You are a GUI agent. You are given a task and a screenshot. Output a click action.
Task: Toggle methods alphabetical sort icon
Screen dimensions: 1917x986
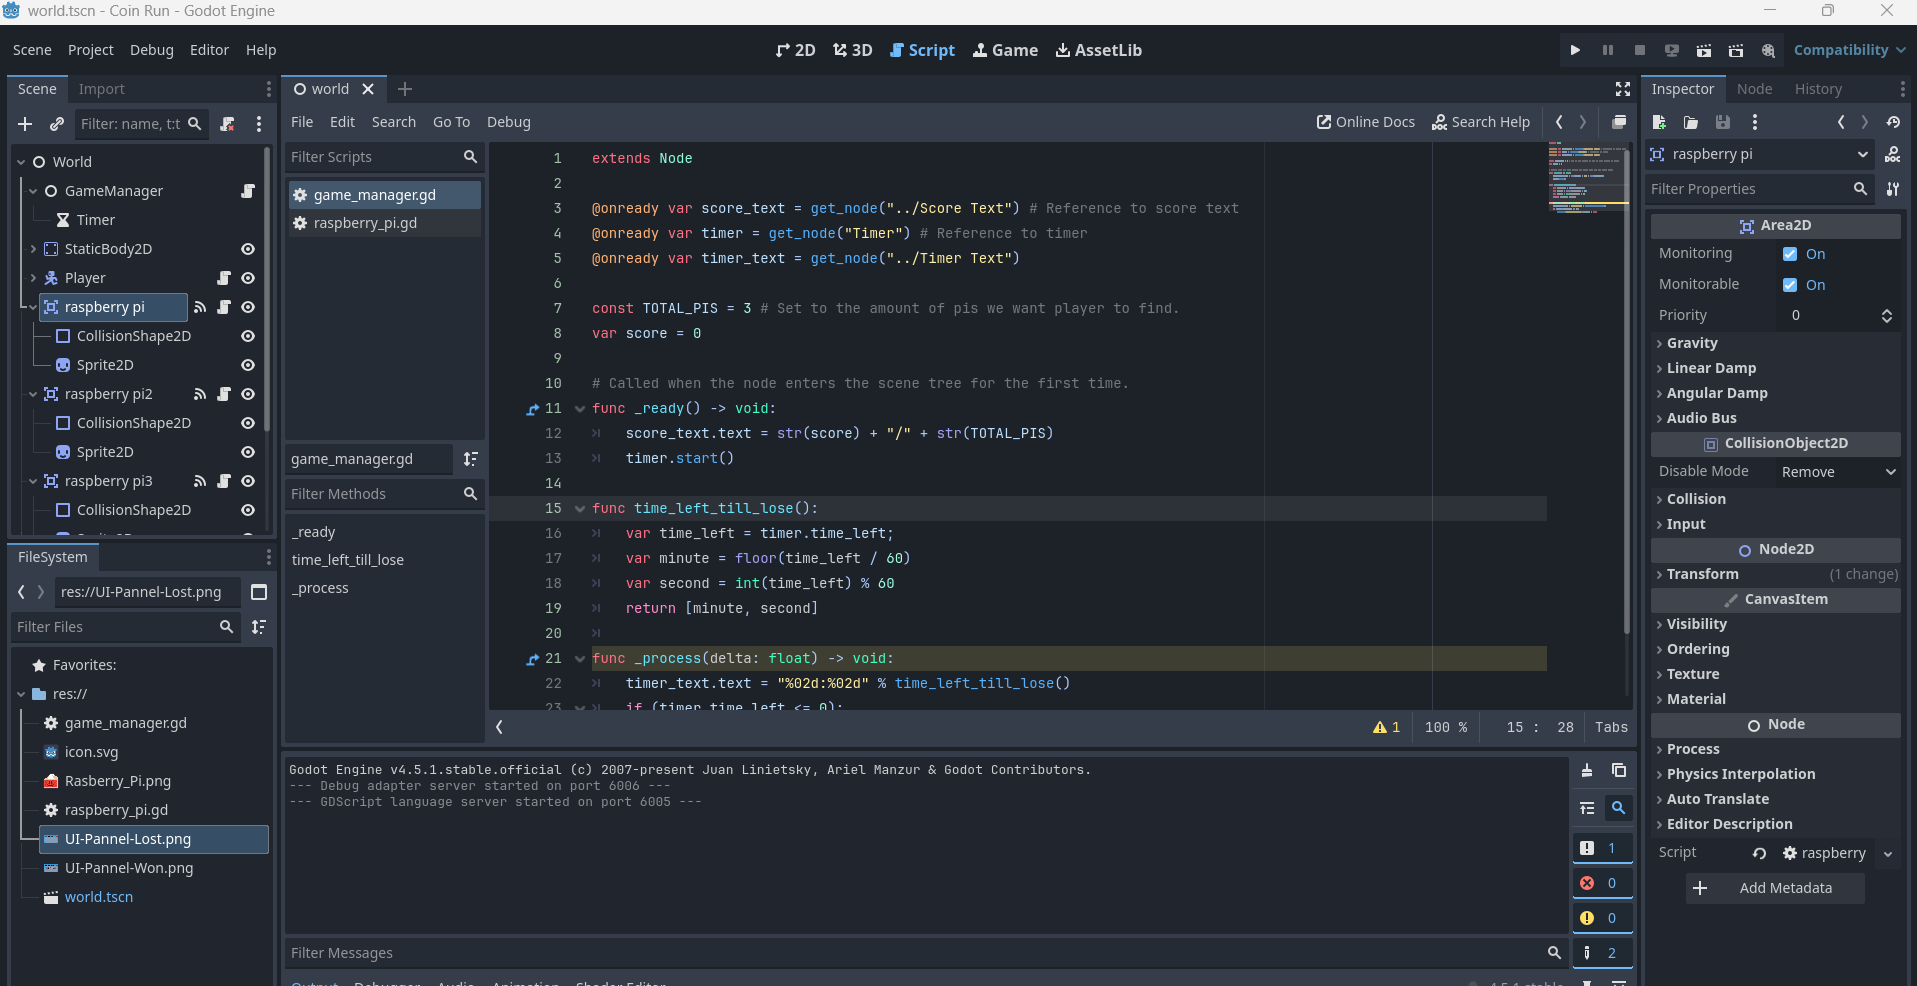click(x=471, y=459)
